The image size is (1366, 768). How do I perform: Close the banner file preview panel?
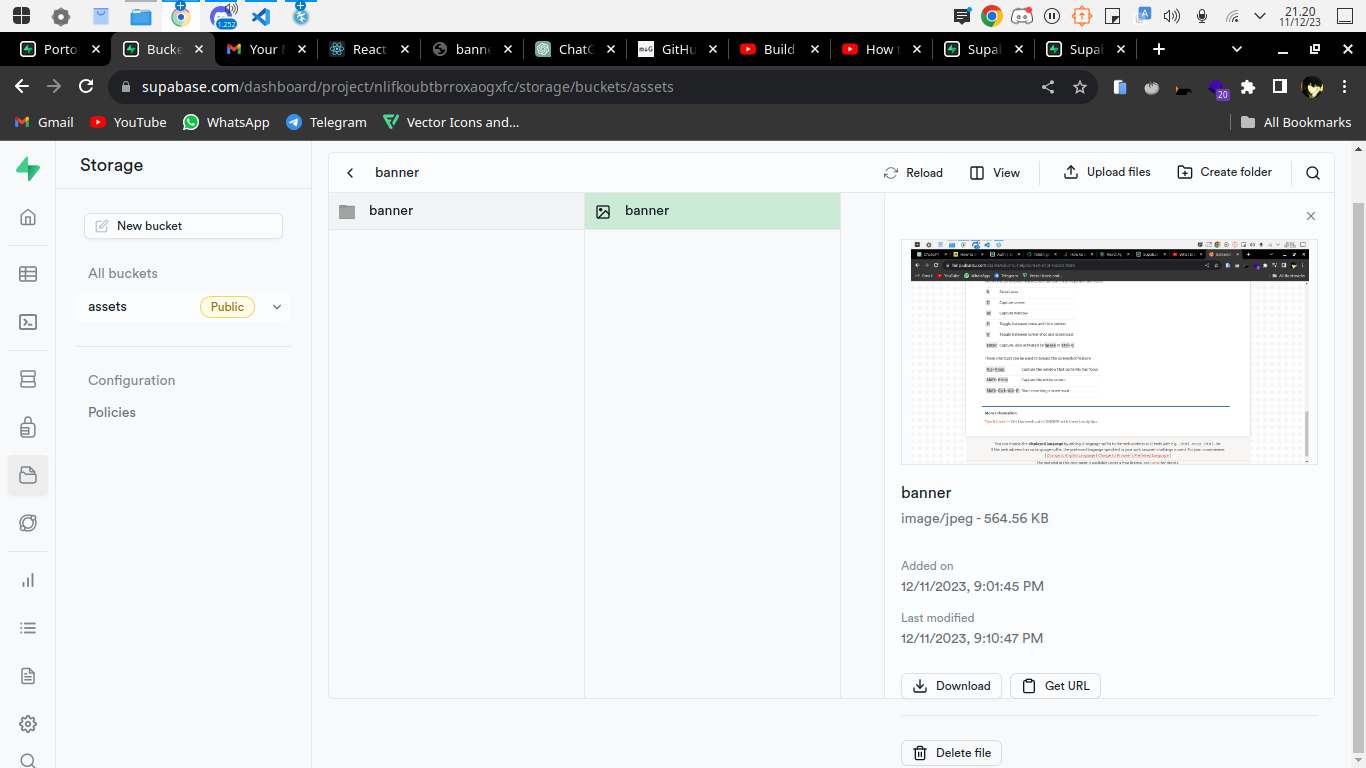tap(1311, 216)
